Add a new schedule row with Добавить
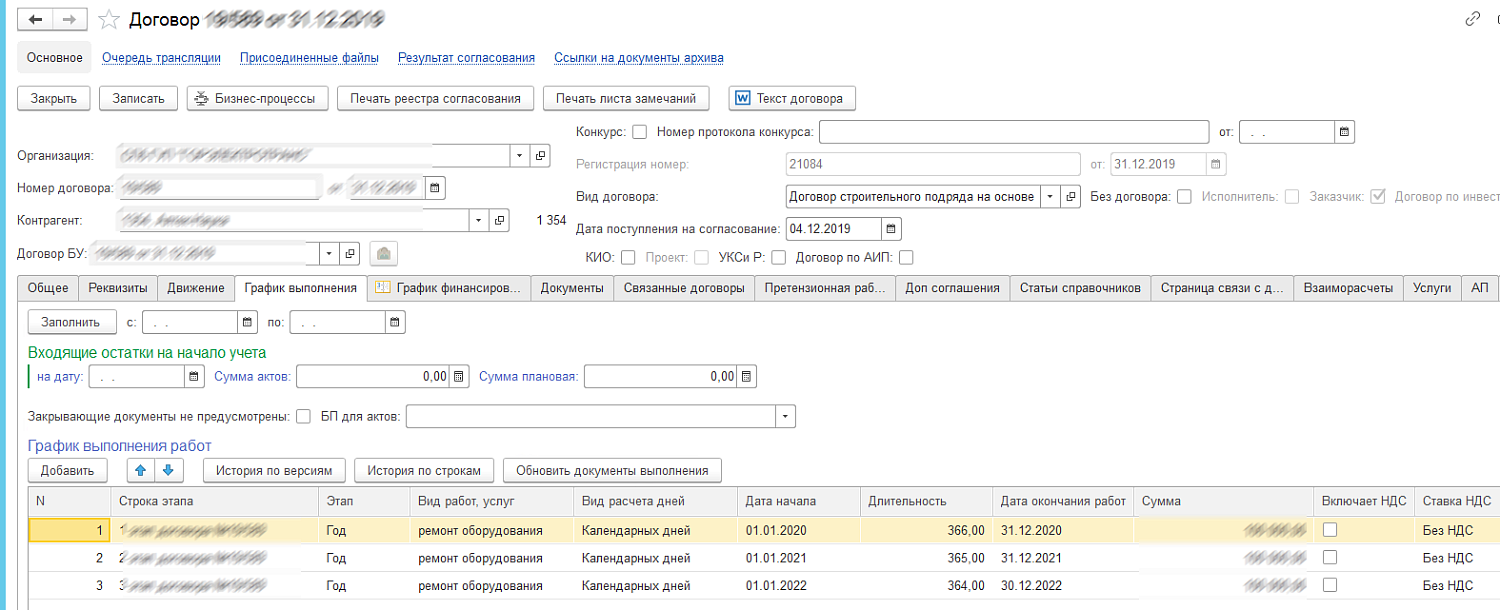 coord(68,470)
